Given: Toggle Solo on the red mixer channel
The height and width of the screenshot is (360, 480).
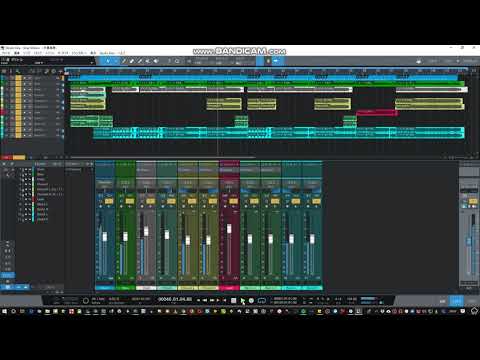Looking at the screenshot, I should 234,201.
